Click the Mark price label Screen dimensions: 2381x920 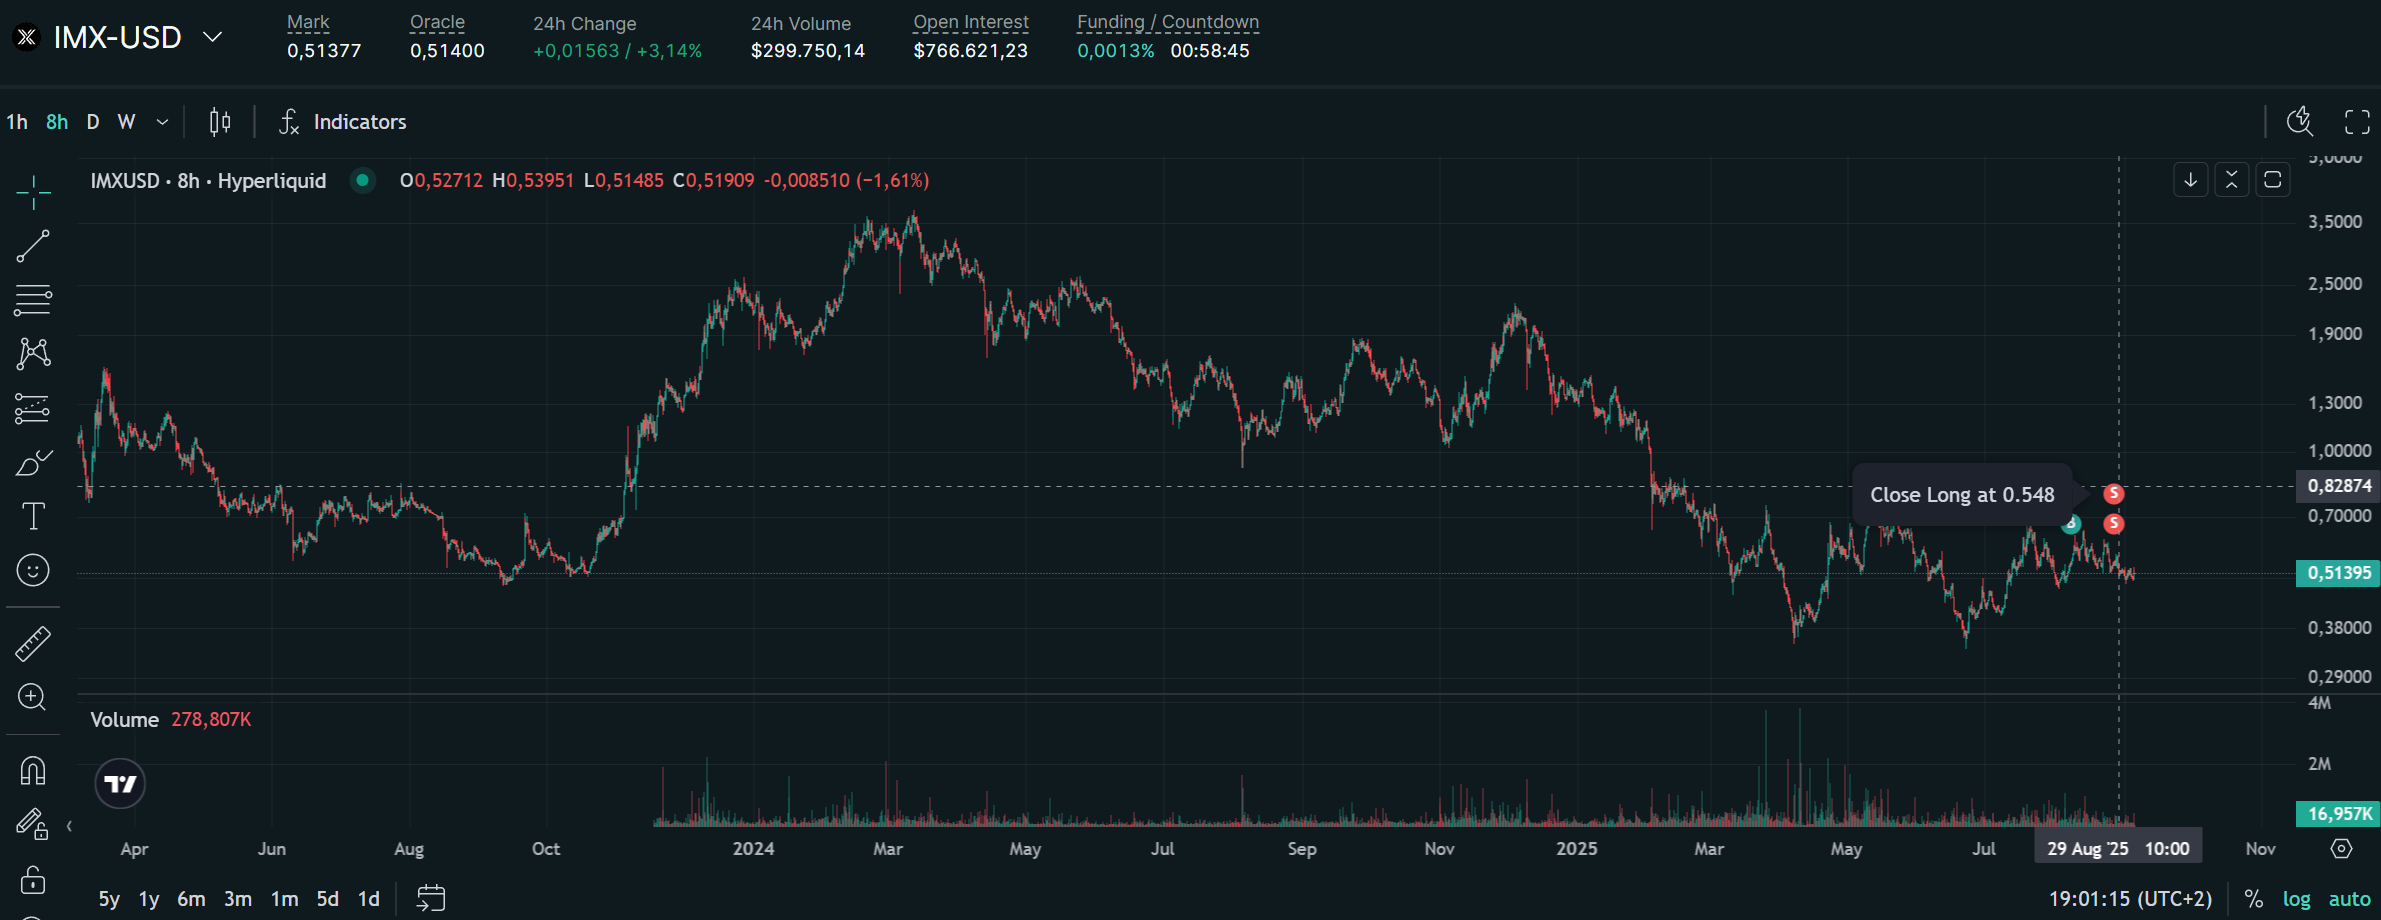tap(308, 22)
